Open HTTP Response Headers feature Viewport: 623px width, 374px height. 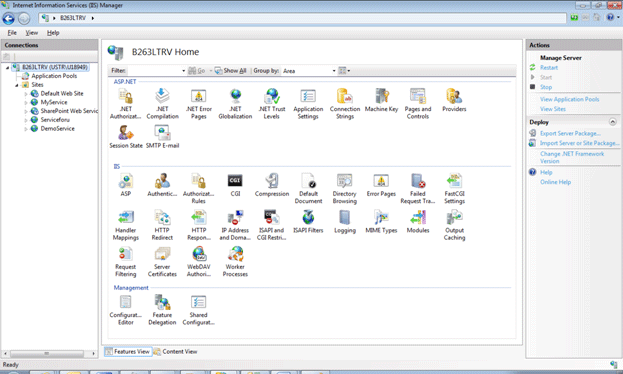(x=199, y=225)
